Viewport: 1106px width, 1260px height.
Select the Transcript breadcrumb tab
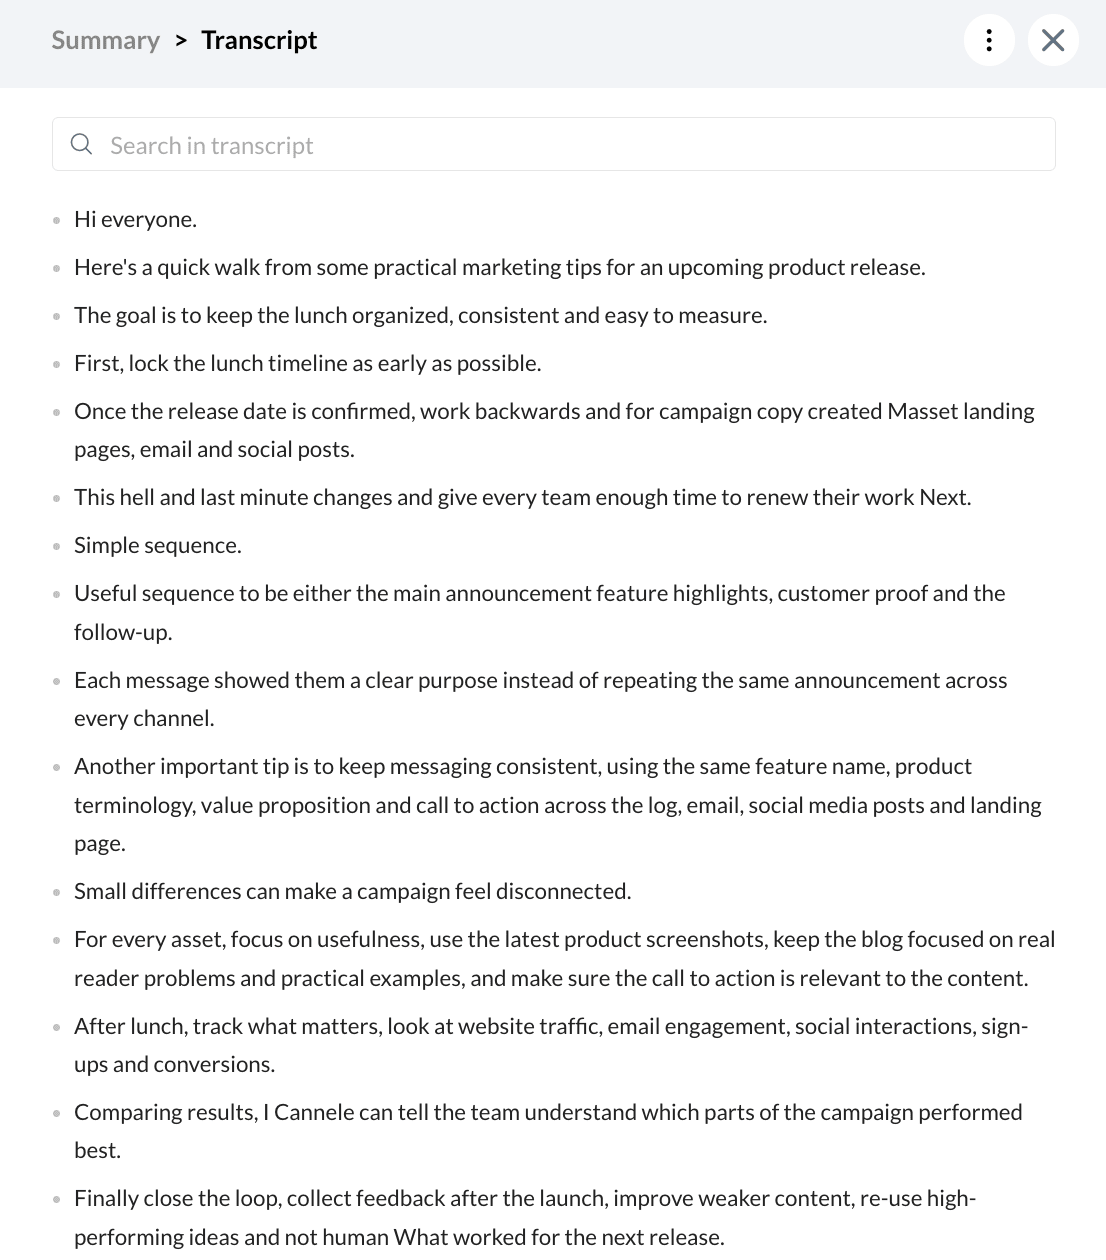pyautogui.click(x=259, y=40)
